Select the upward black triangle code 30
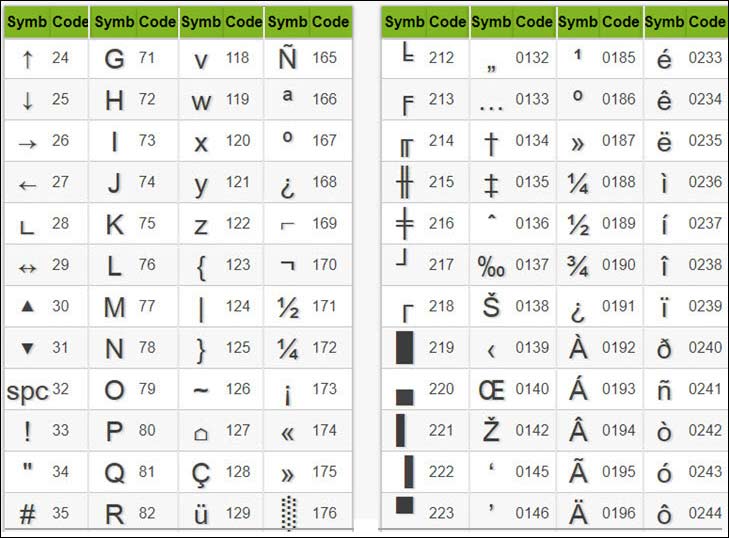Image resolution: width=729 pixels, height=539 pixels. (27, 306)
